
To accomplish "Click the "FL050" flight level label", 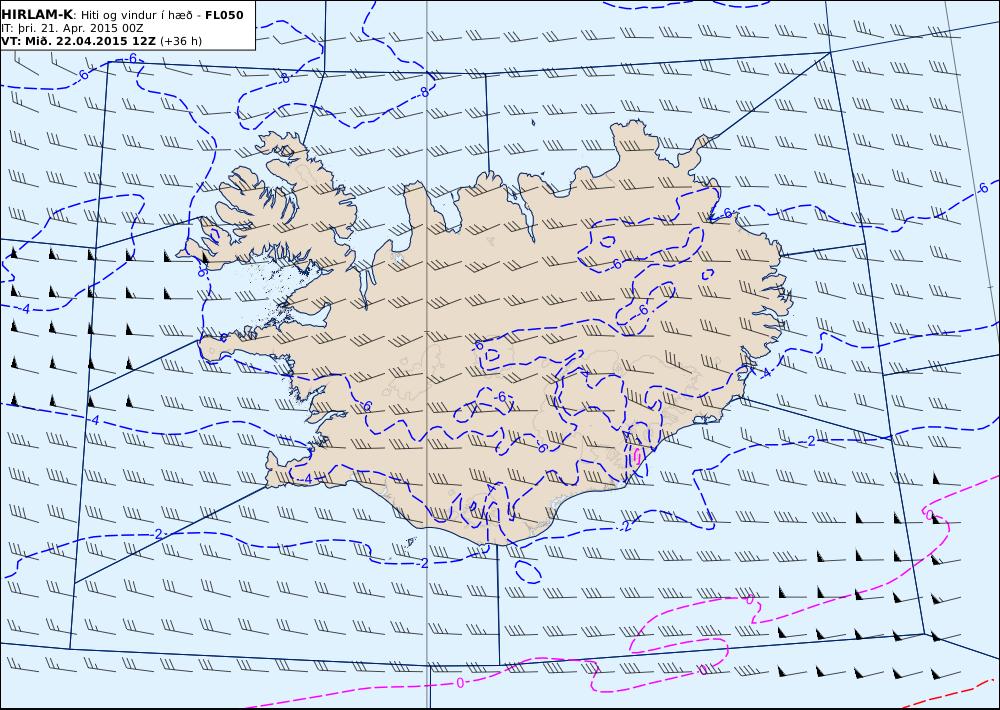I will click(224, 15).
